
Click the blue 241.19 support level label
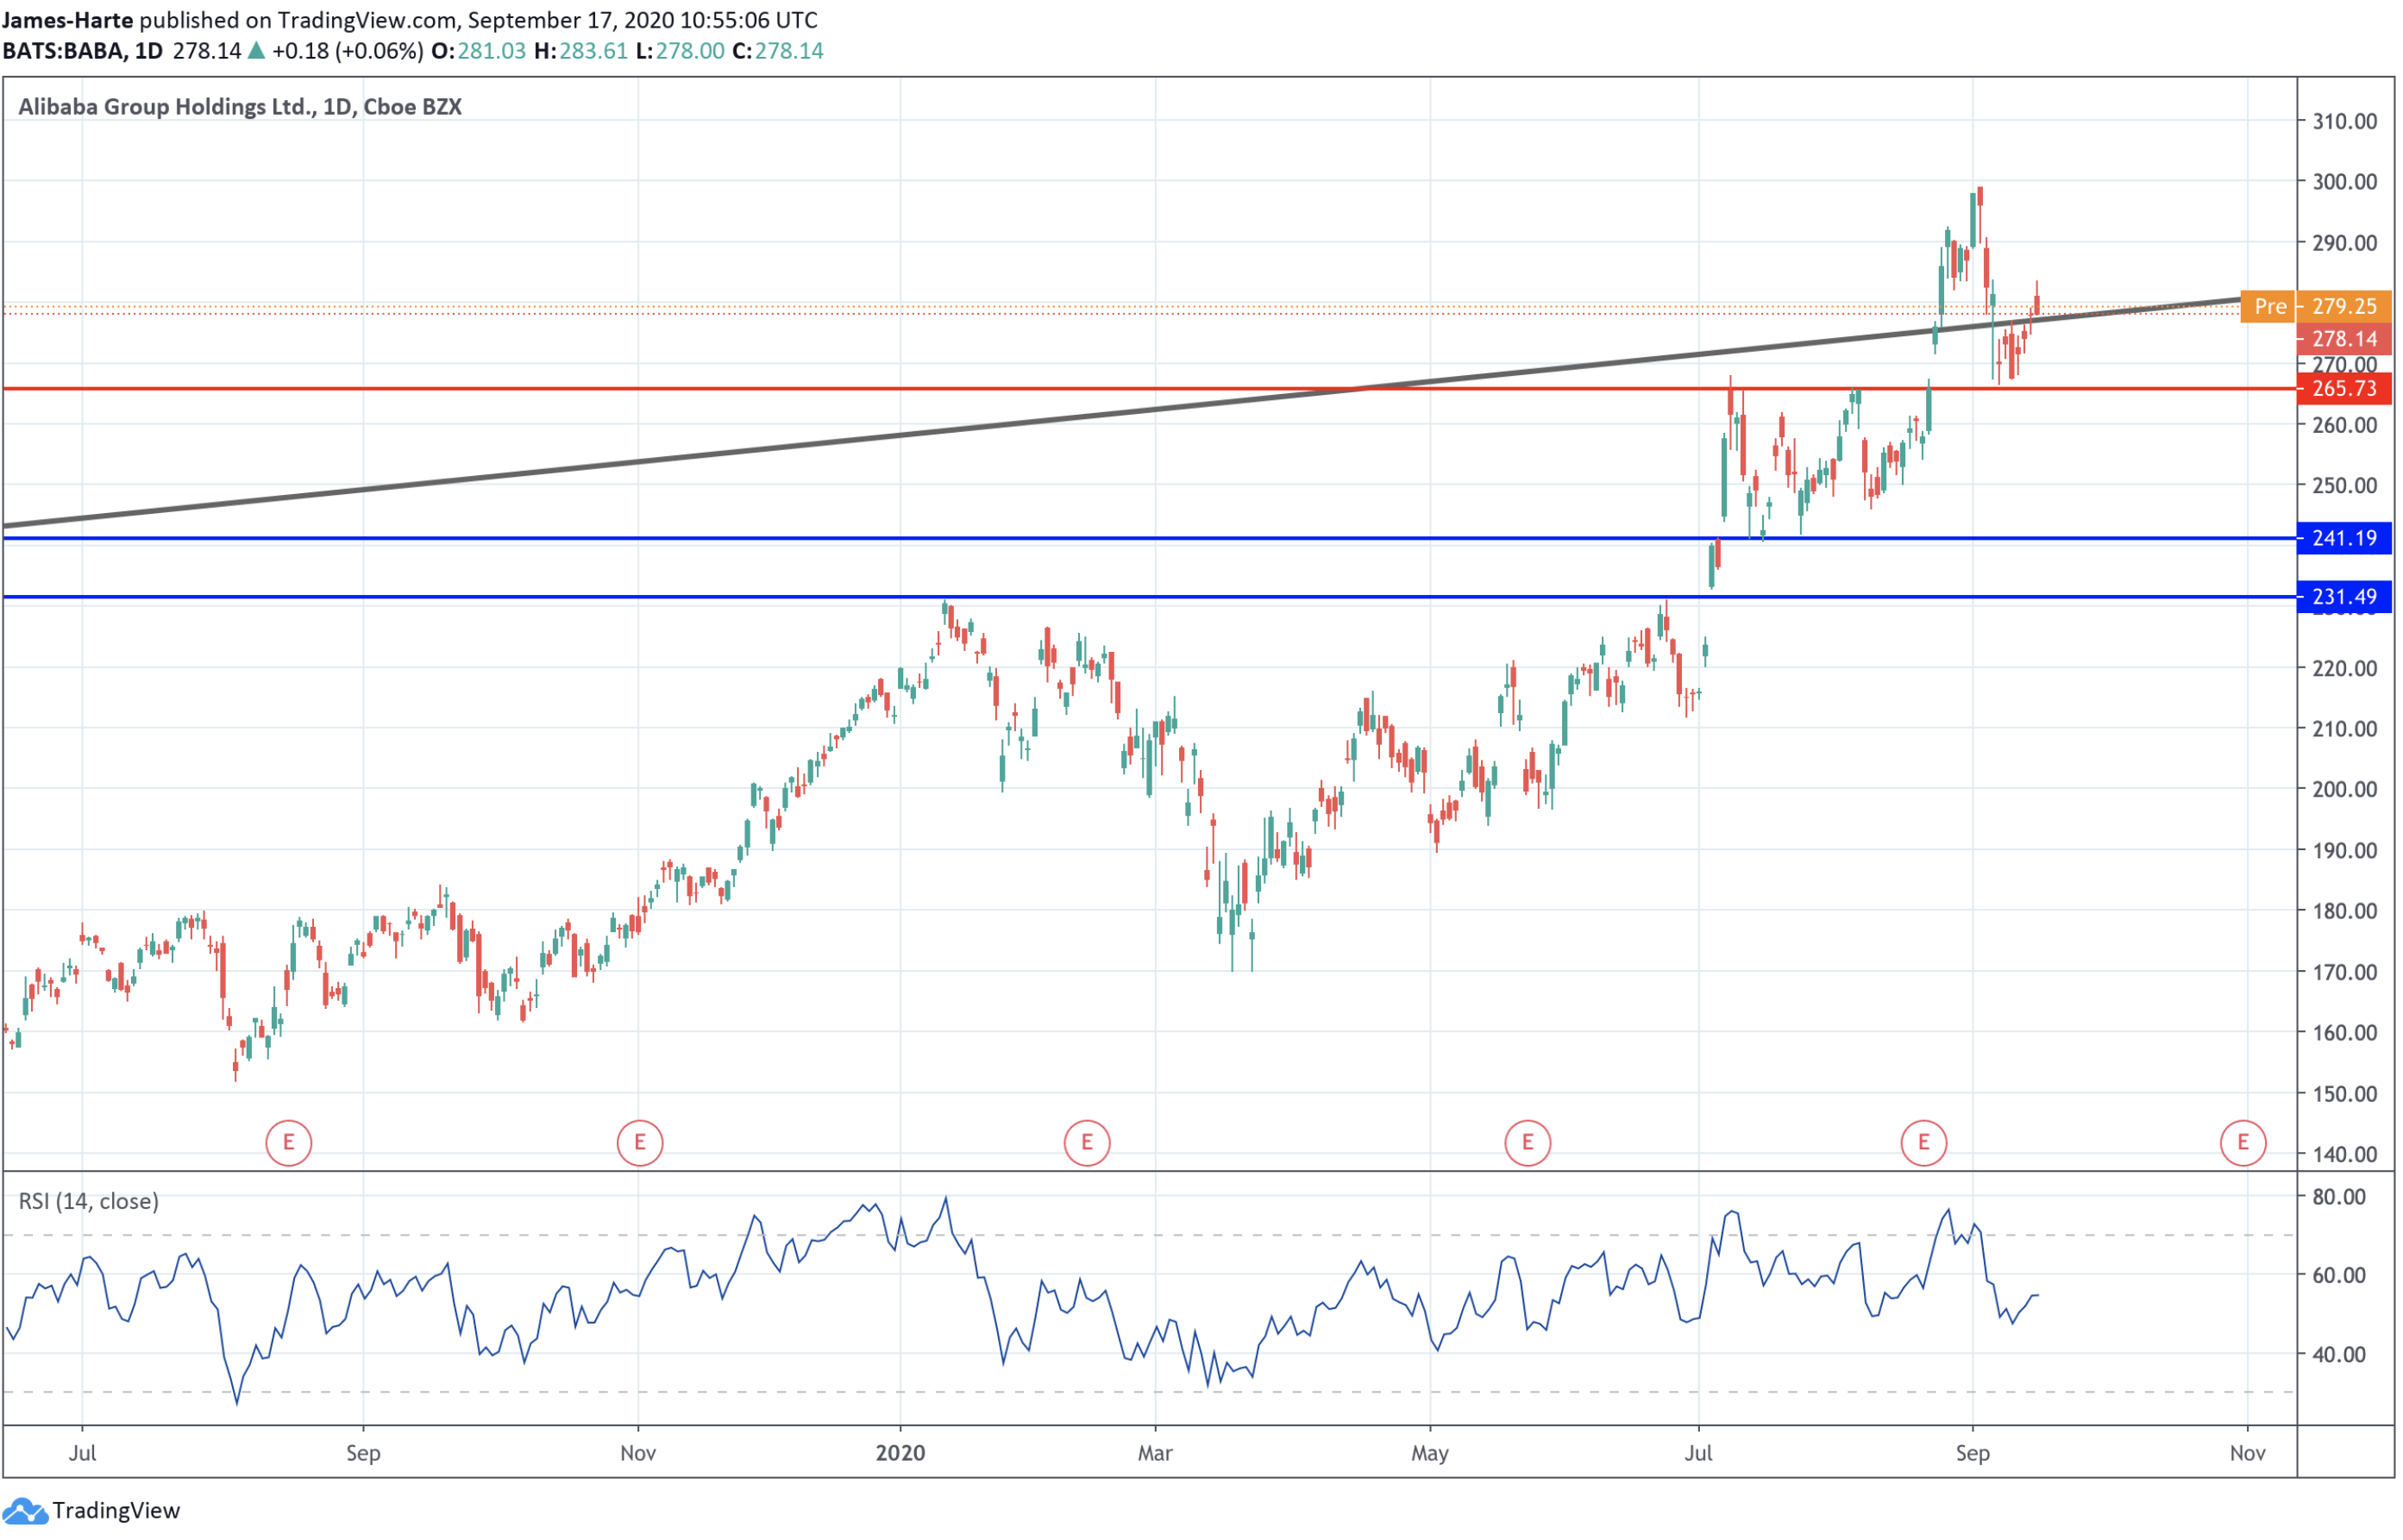click(2344, 539)
